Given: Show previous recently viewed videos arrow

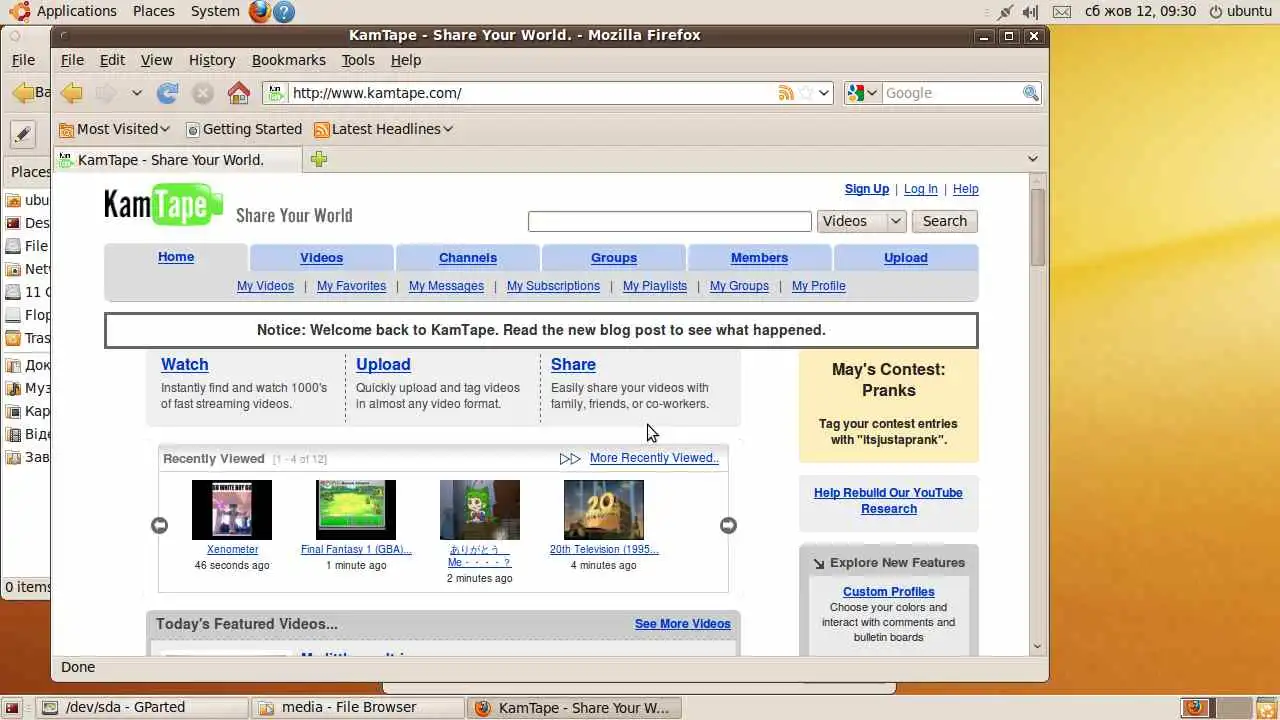Looking at the screenshot, I should click(159, 525).
